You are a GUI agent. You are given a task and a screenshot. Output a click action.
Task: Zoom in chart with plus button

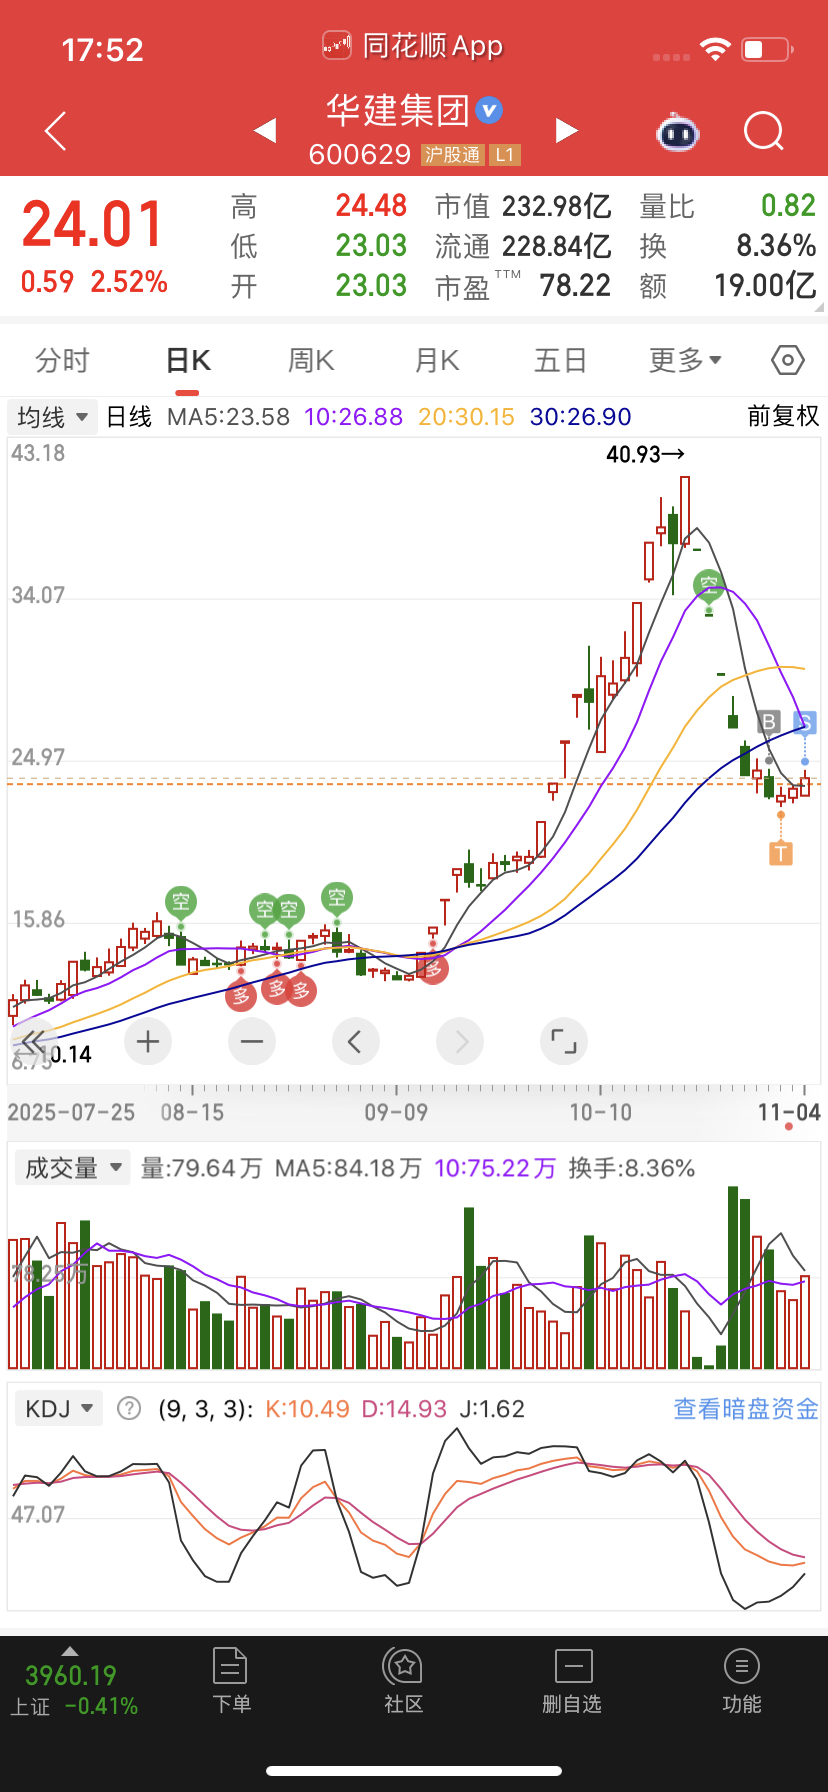tap(148, 1042)
